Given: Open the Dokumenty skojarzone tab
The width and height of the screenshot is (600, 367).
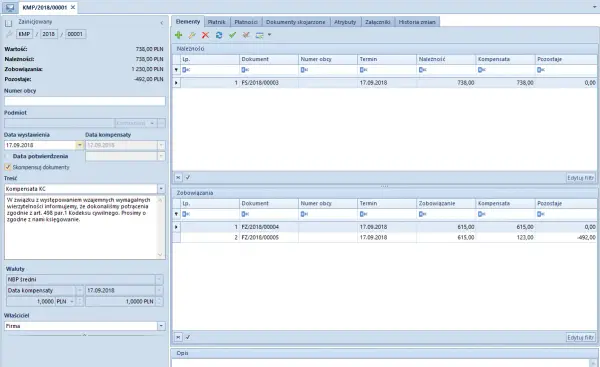Looking at the screenshot, I should pyautogui.click(x=295, y=22).
